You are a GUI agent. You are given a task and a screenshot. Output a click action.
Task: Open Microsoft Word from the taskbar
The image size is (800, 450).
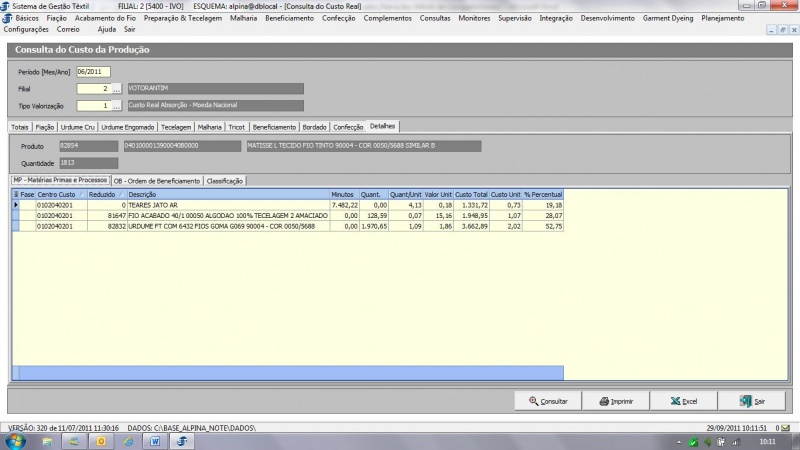pos(156,440)
